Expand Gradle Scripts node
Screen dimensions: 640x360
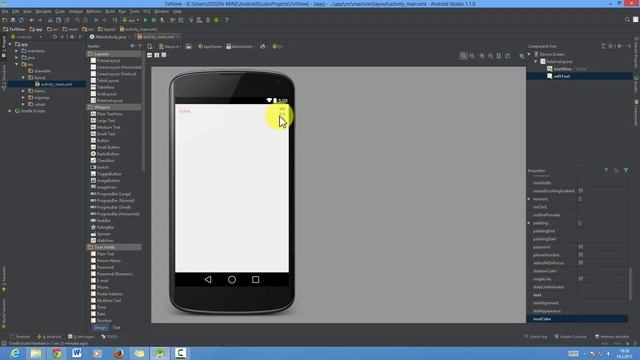tap(10, 111)
